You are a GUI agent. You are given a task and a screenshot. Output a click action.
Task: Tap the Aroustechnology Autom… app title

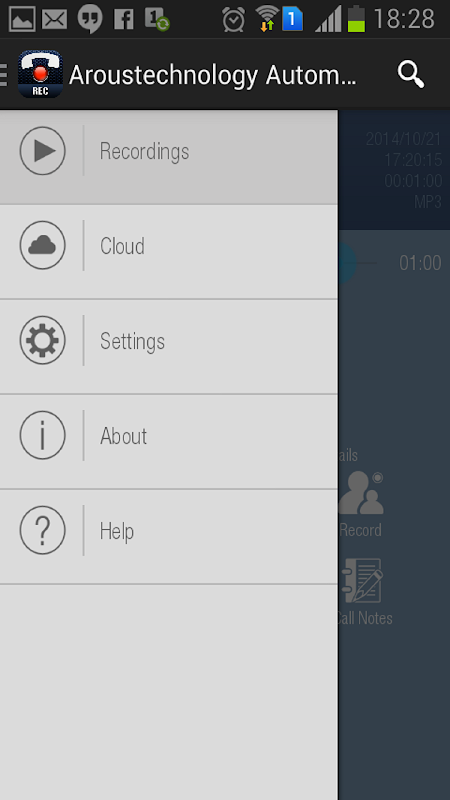[213, 76]
